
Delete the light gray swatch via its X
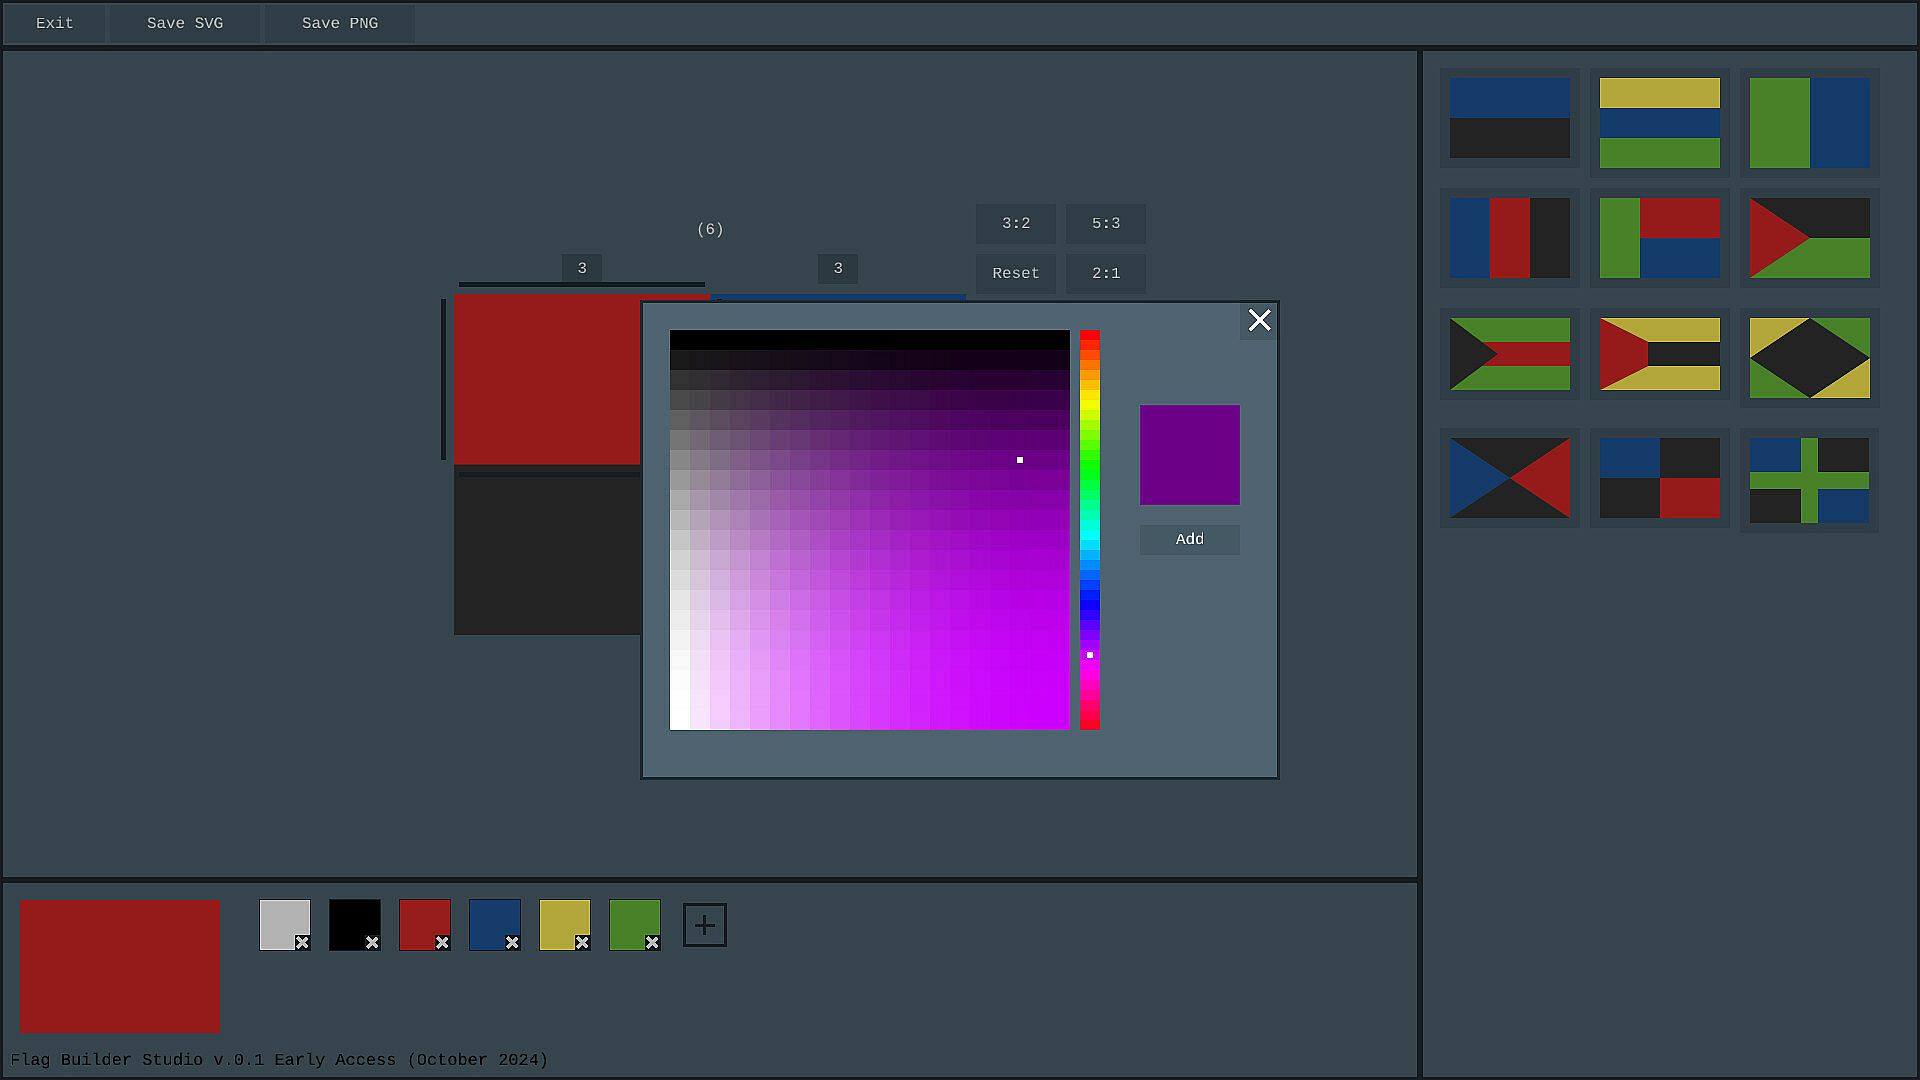pos(302,942)
